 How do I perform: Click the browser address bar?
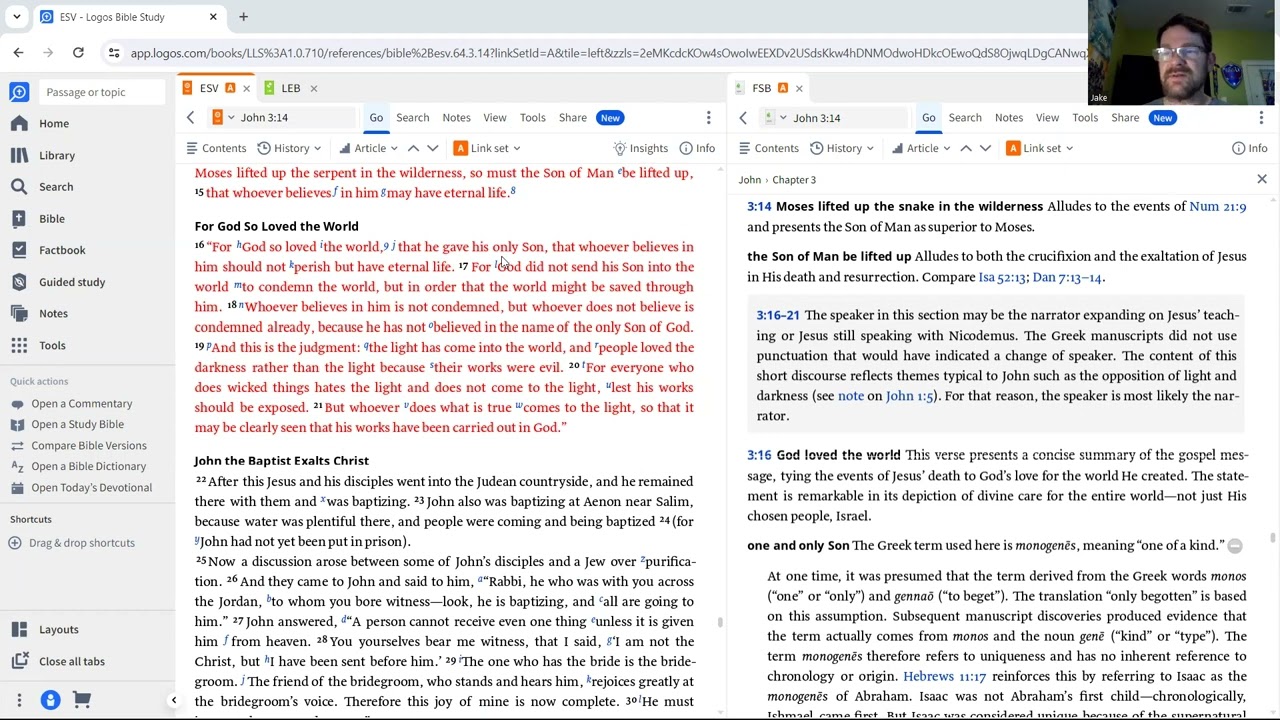pyautogui.click(x=607, y=53)
